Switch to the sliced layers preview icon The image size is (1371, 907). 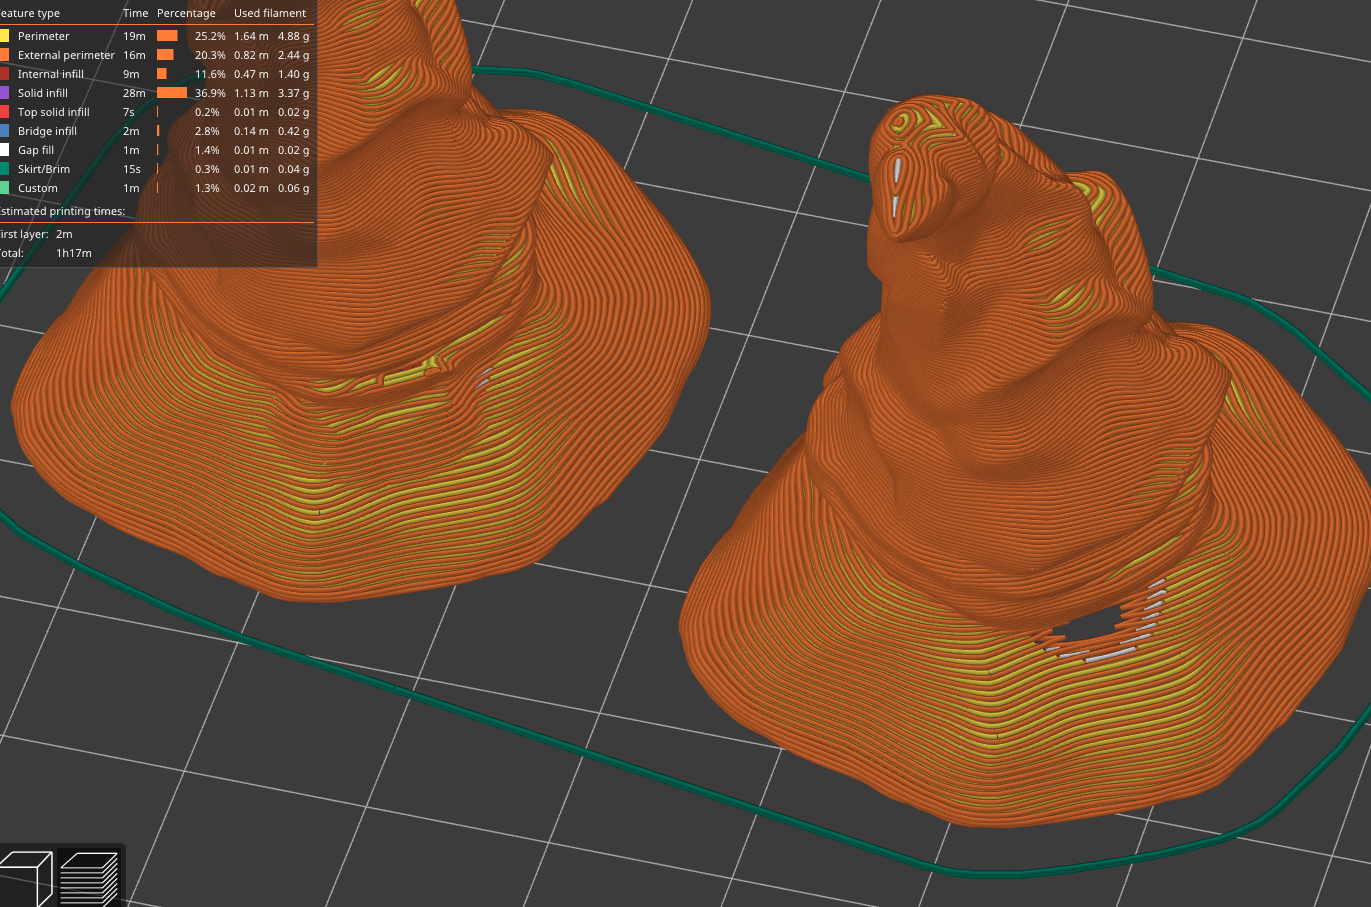coord(88,878)
